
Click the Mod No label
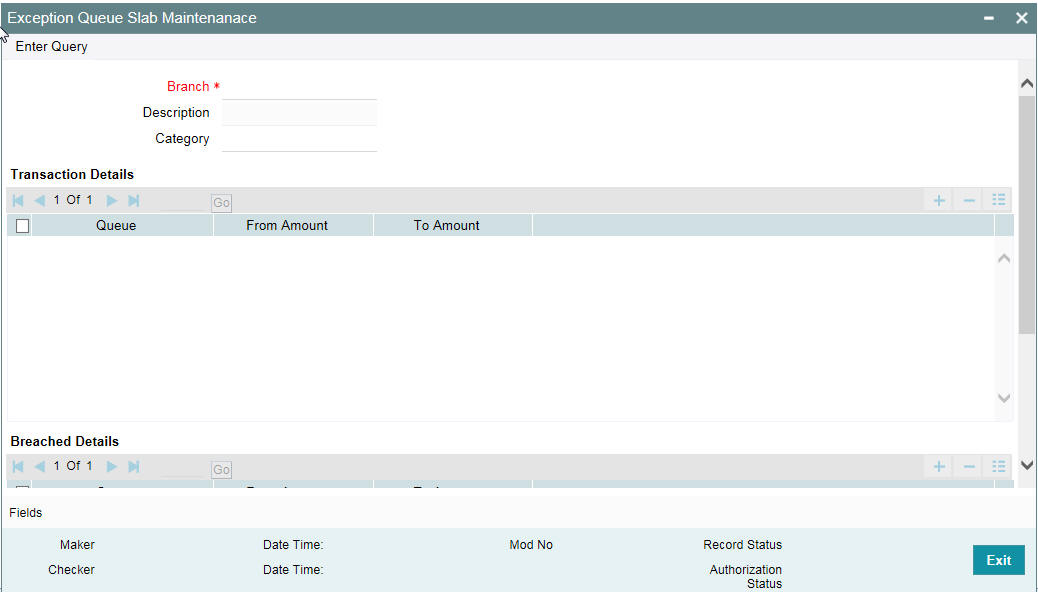tap(531, 545)
